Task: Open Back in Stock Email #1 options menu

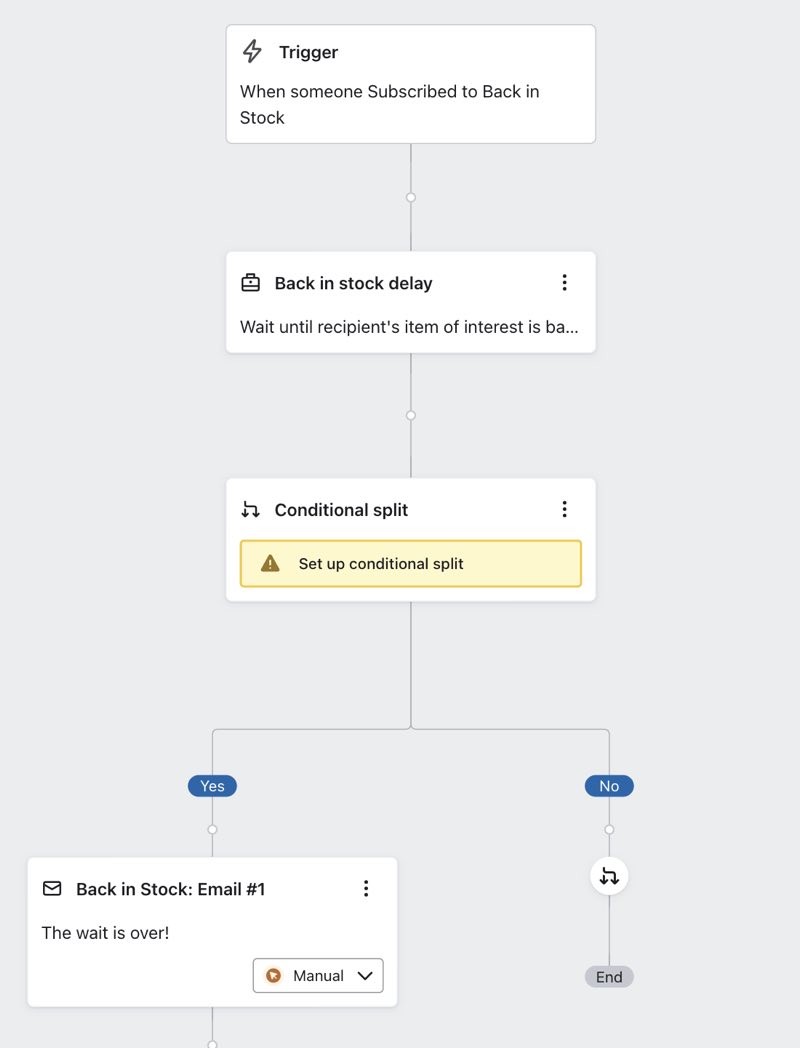Action: pos(366,888)
